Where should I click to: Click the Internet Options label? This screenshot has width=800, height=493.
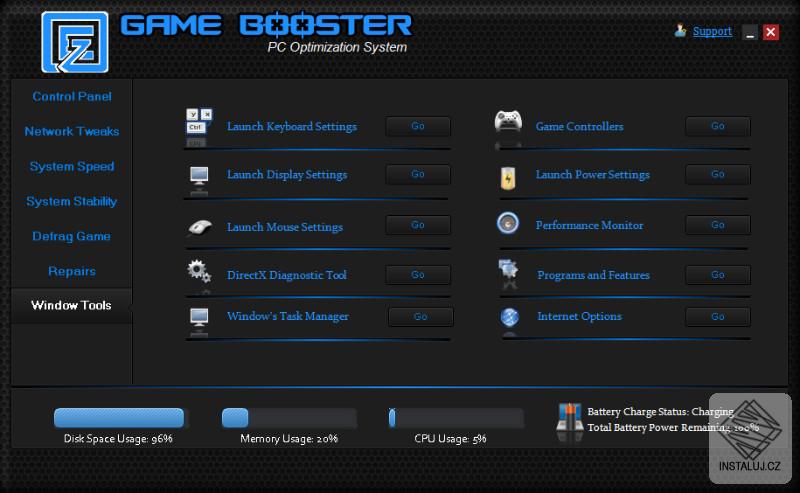[x=580, y=316]
